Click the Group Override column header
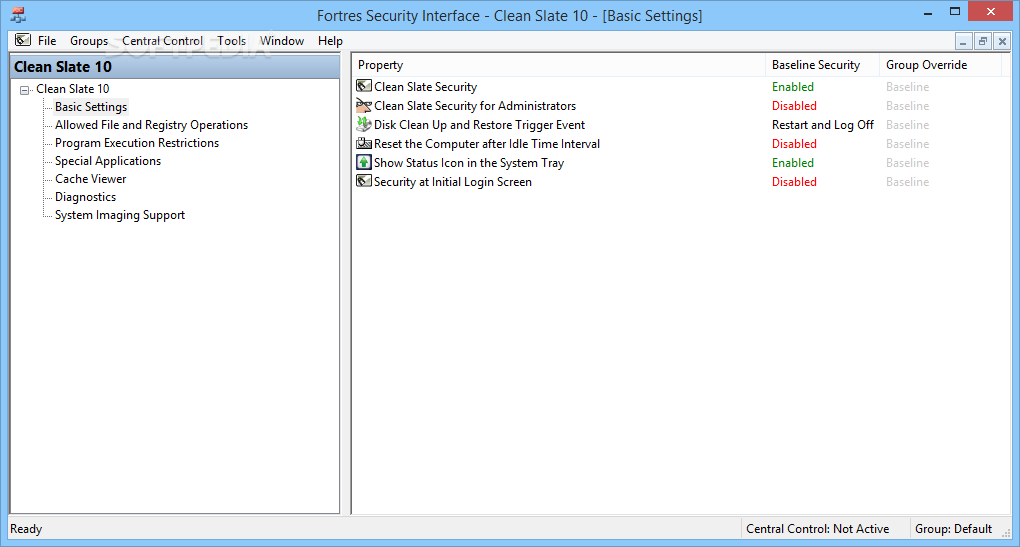Image resolution: width=1020 pixels, height=547 pixels. click(940, 65)
